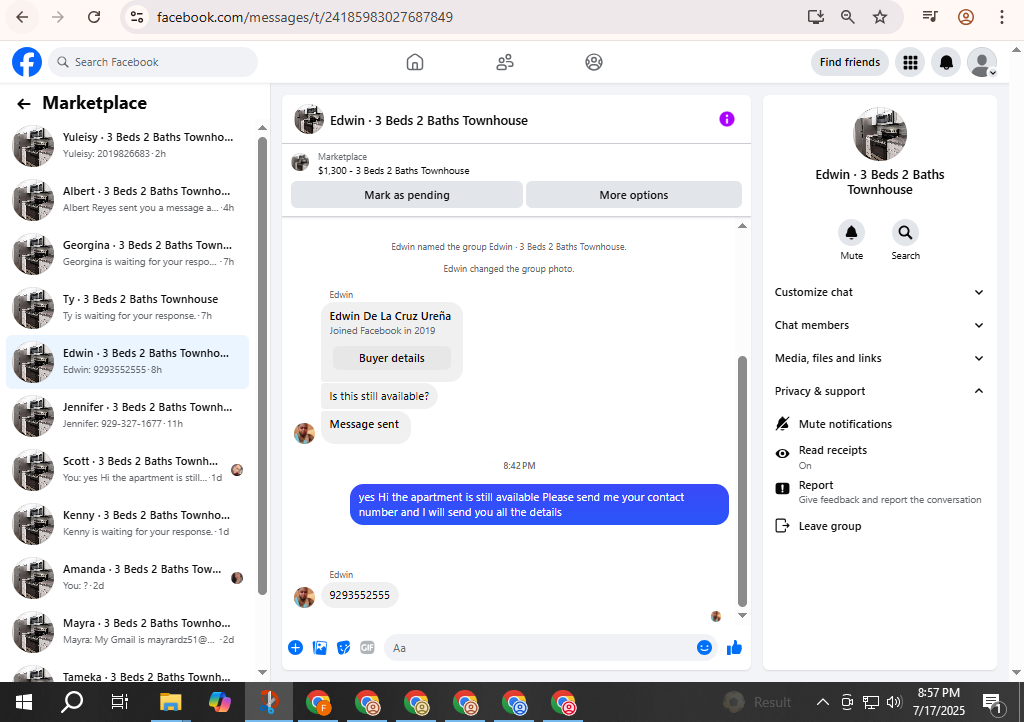Viewport: 1024px width, 722px height.
Task: Click the browser reload button
Action: click(94, 17)
